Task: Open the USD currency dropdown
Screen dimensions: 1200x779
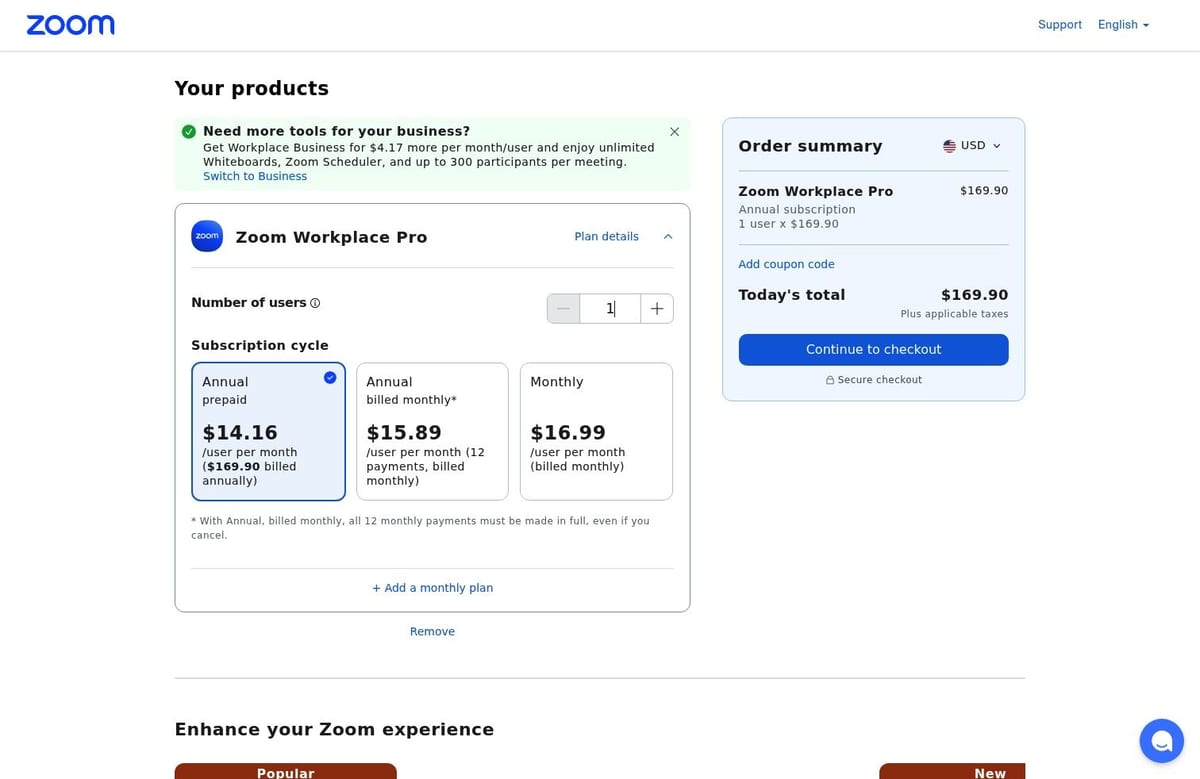Action: coord(971,146)
